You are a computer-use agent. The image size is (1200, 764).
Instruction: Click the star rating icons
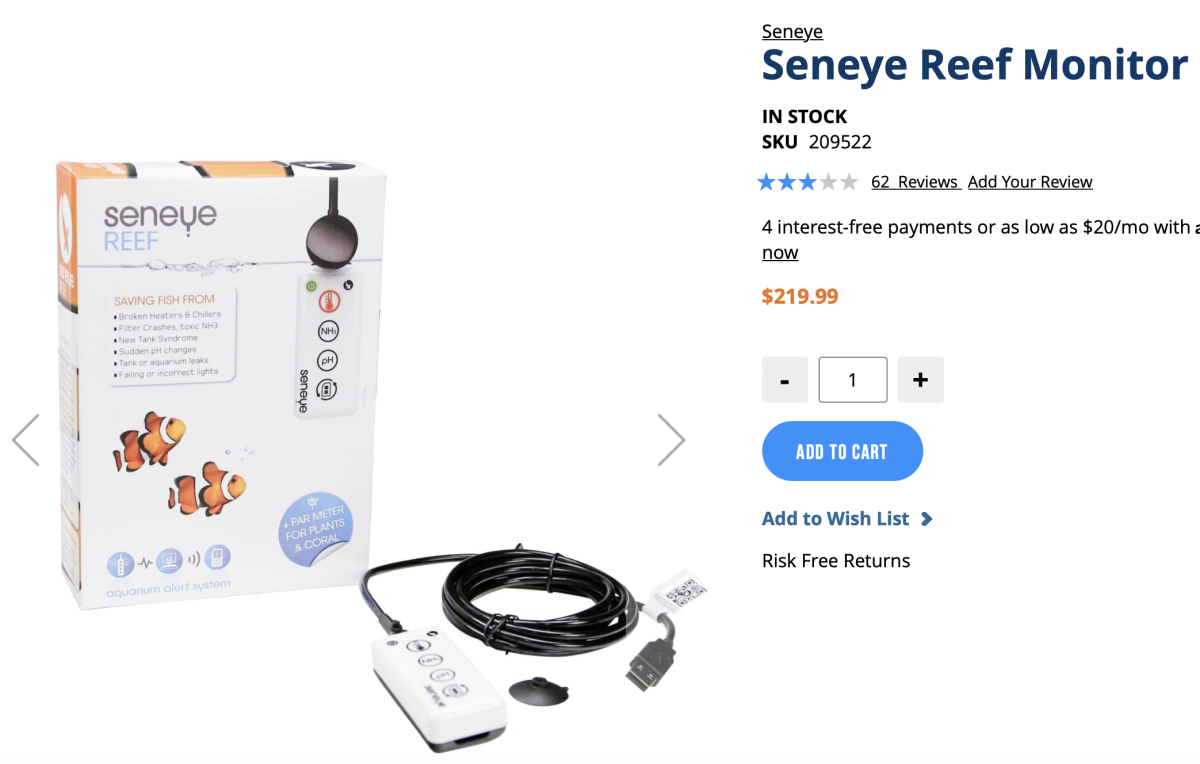[808, 182]
